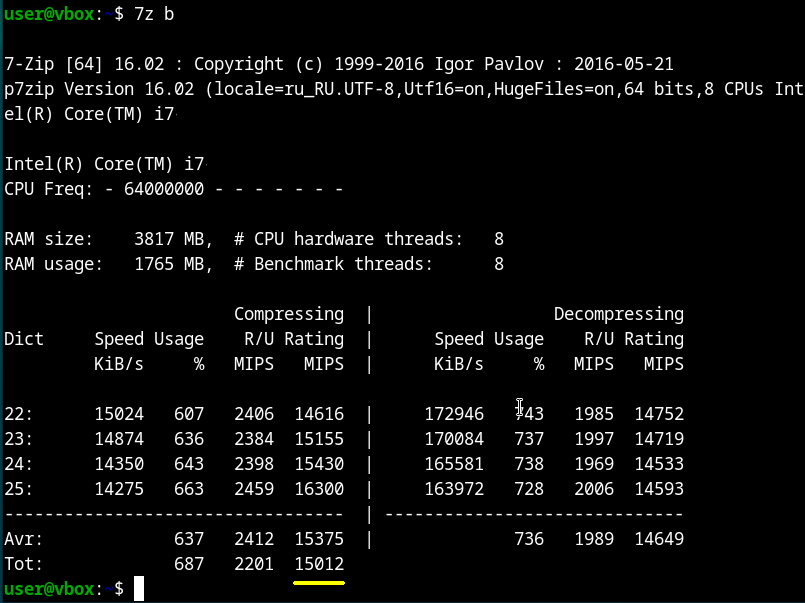Click the usage value "636"
The height and width of the screenshot is (603, 805).
click(189, 439)
